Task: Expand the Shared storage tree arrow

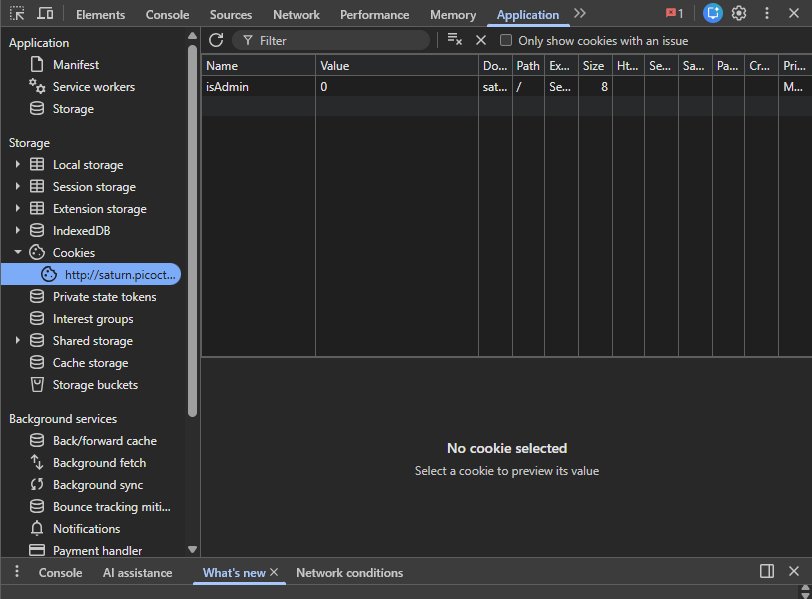Action: [18, 340]
